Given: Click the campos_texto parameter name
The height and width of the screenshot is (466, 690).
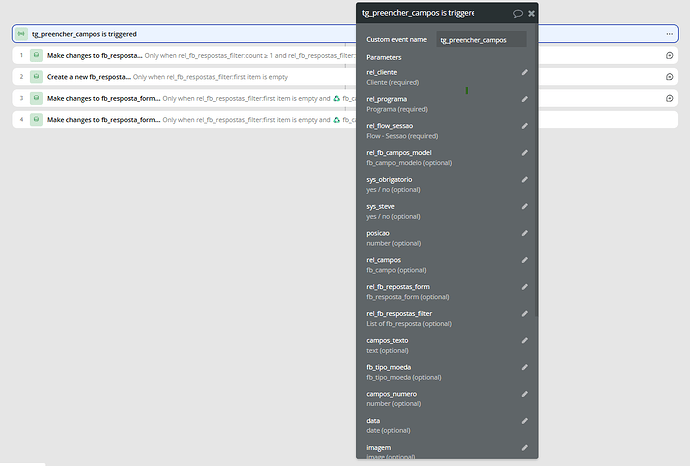Looking at the screenshot, I should pyautogui.click(x=387, y=341).
